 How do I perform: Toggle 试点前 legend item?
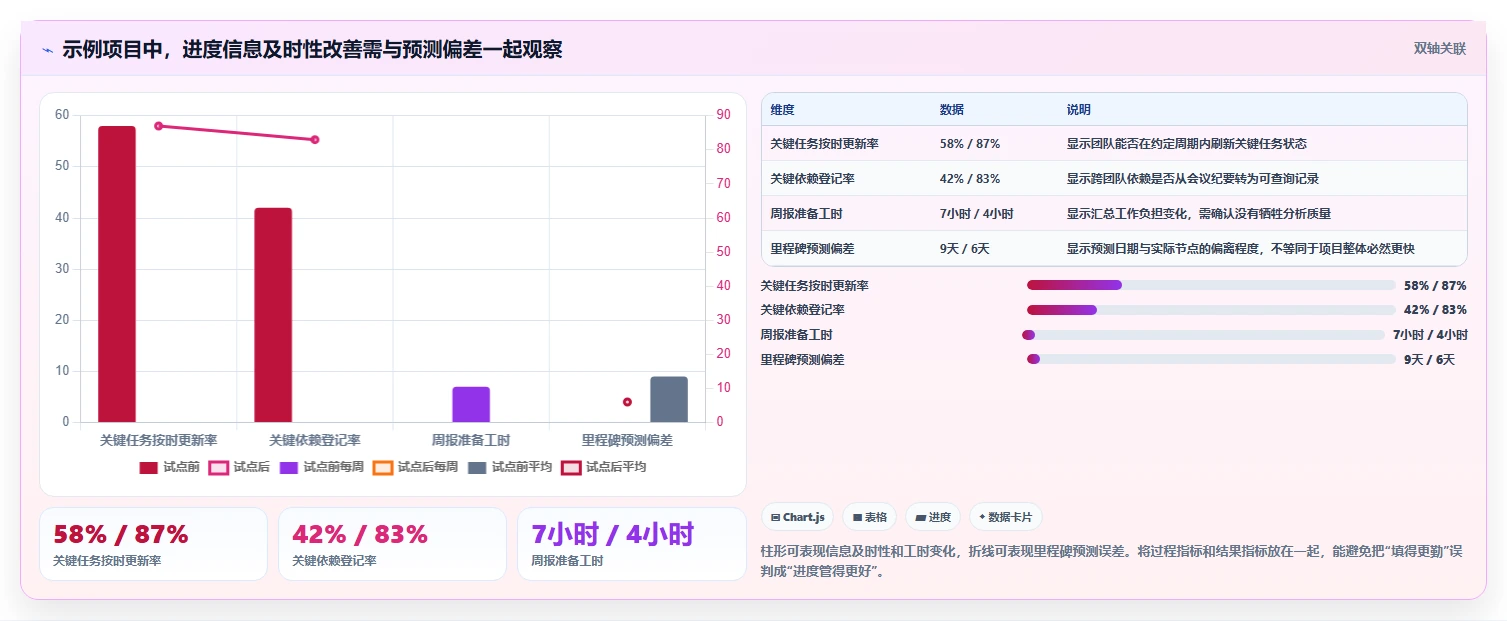pos(169,467)
